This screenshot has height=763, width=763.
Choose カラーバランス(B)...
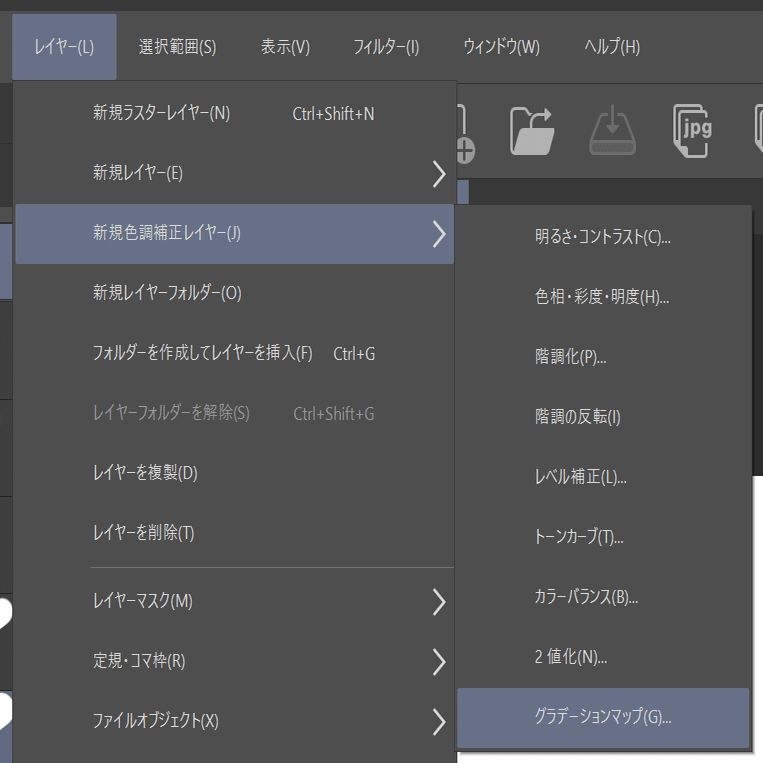tap(603, 597)
